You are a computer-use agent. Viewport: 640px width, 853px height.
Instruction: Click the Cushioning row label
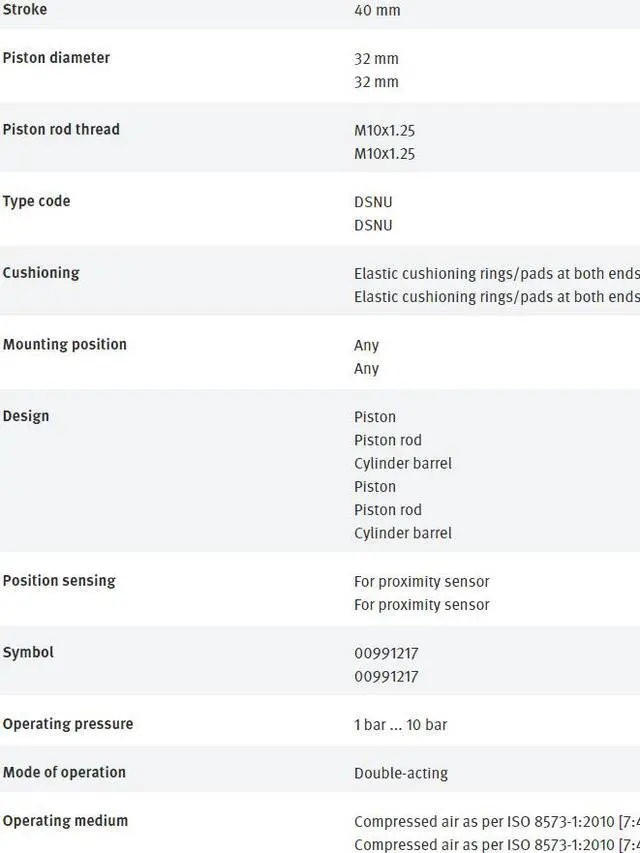tap(41, 273)
